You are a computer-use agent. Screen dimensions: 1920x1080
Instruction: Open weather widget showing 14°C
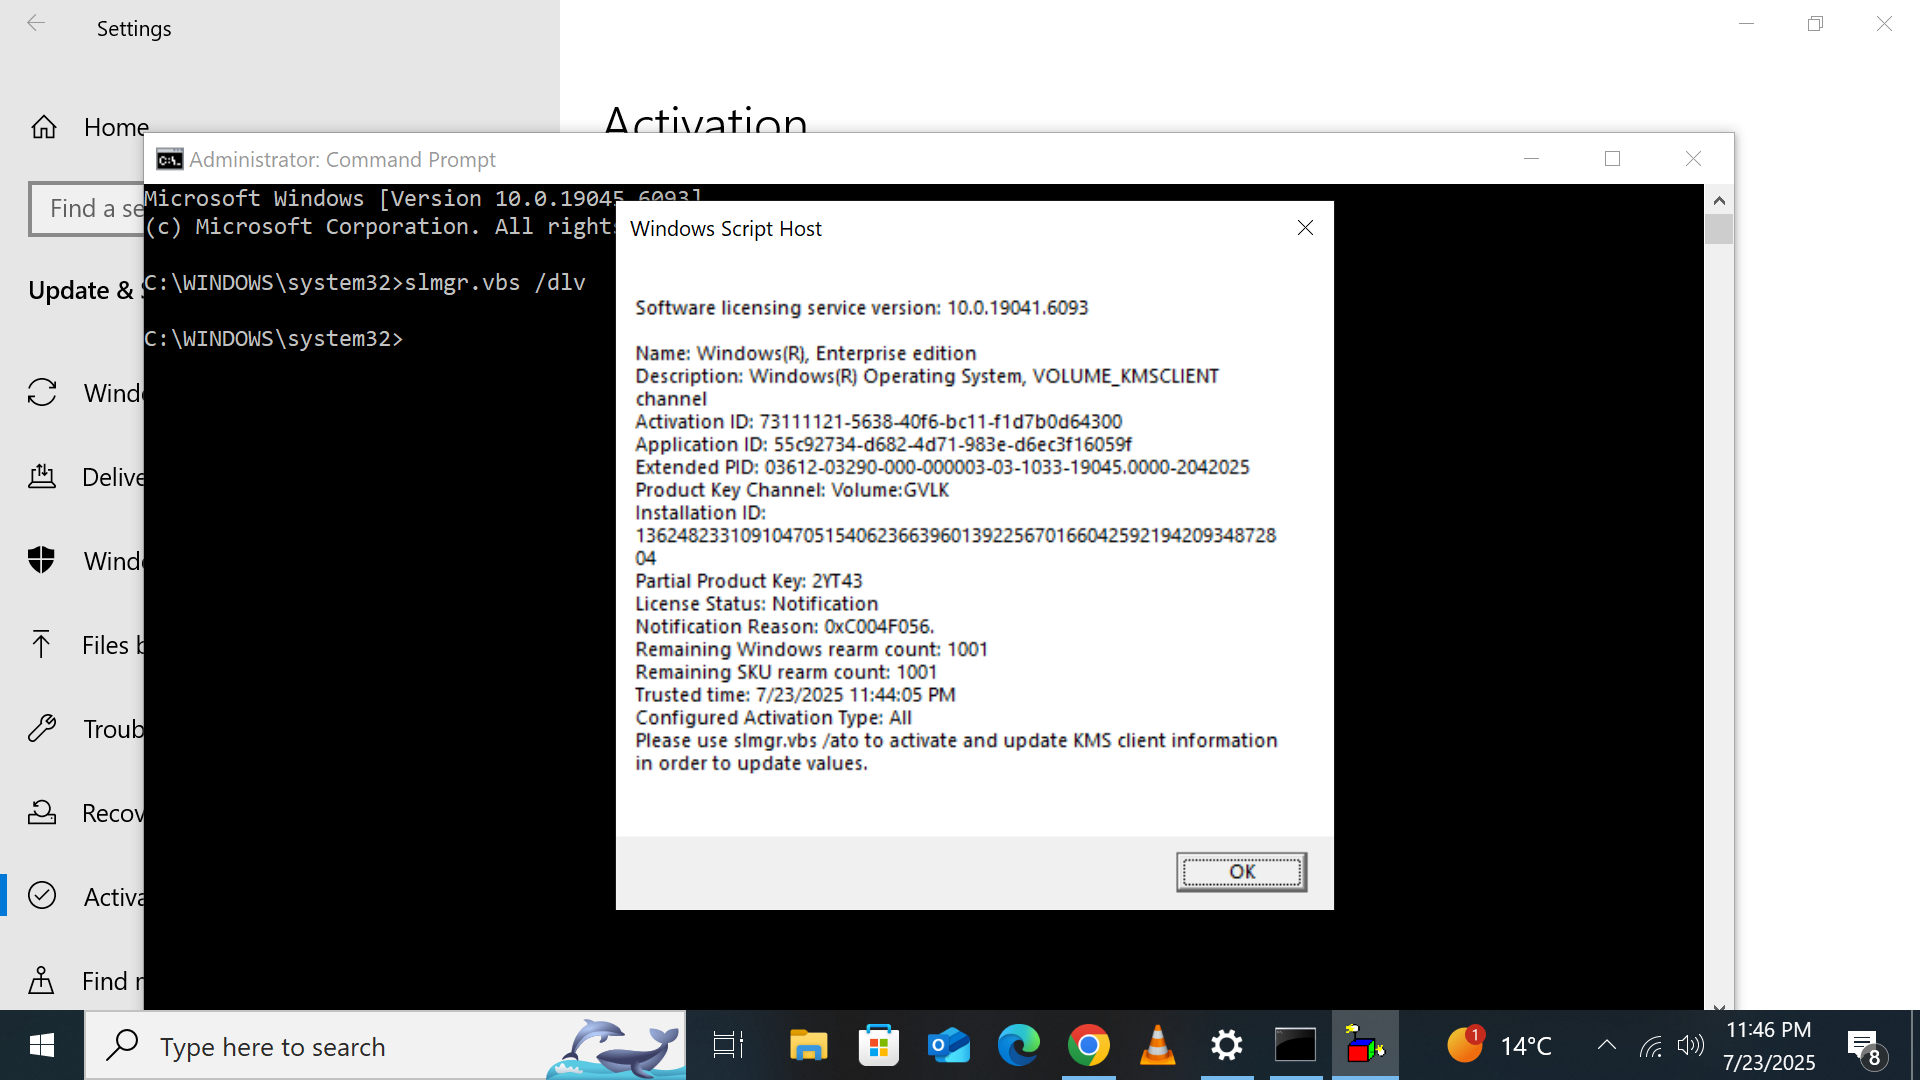(1500, 1046)
